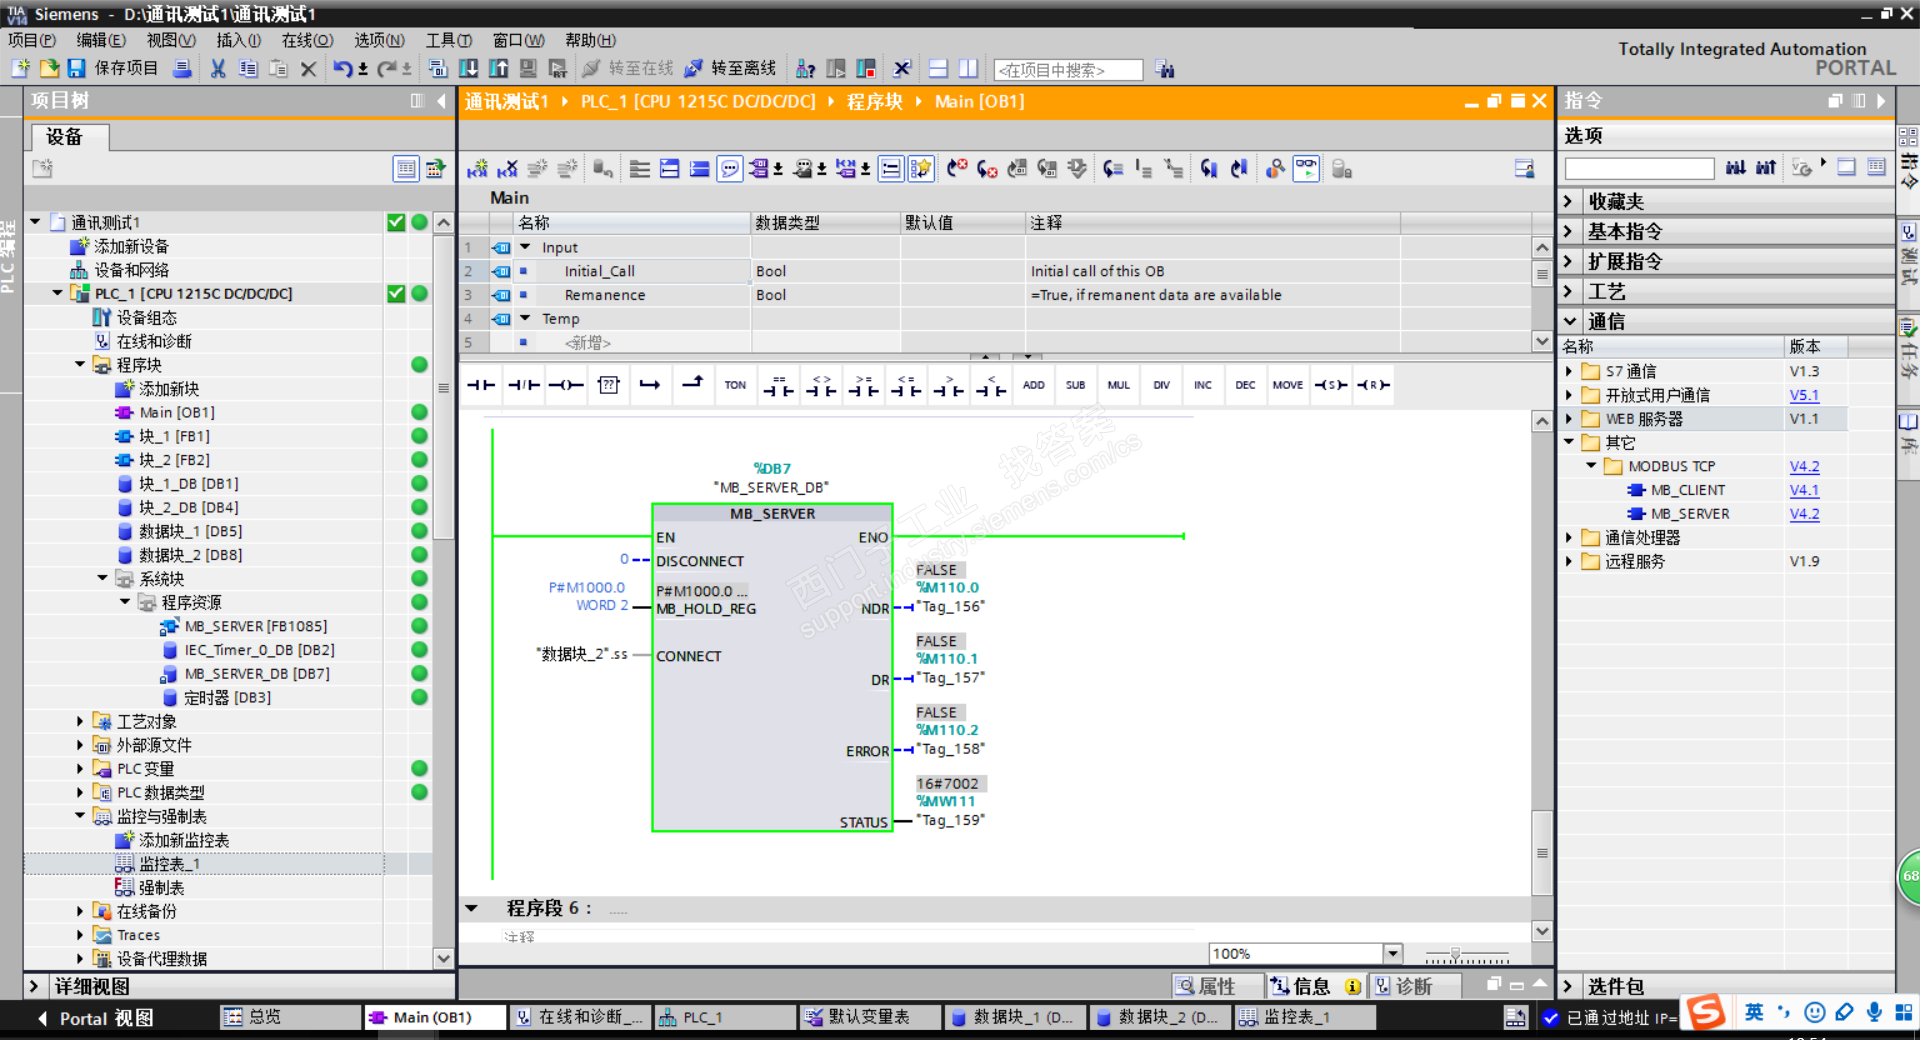Screen dimensions: 1920x1040
Task: Expand the 工艺对象 folder
Action: (x=80, y=721)
